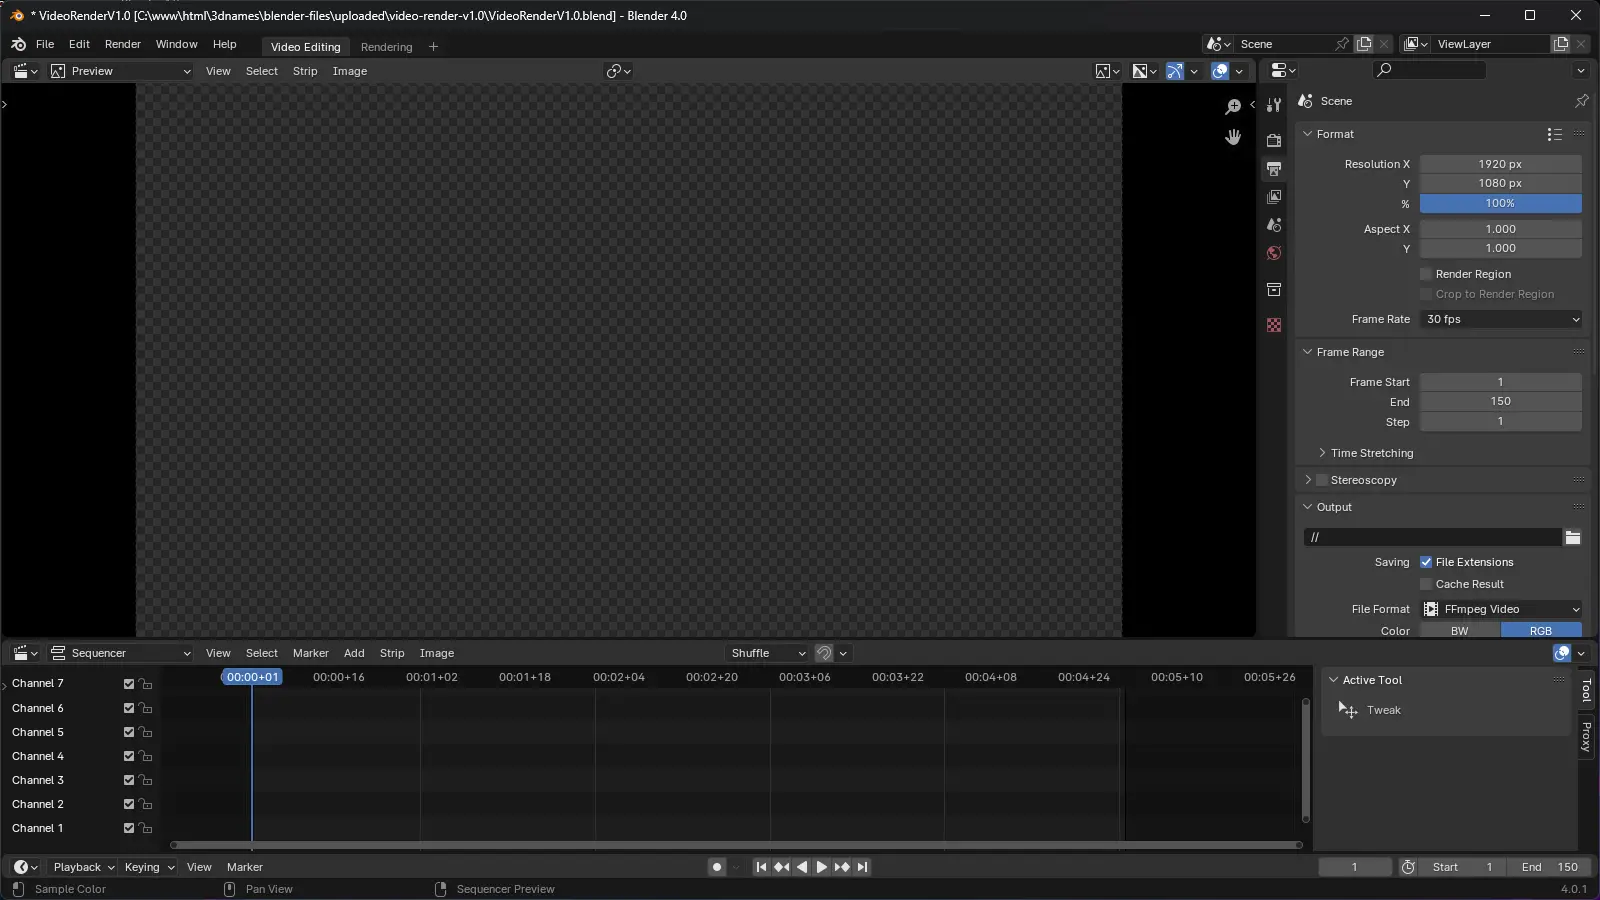Toggle mute checkbox for Channel 1
Viewport: 1600px width, 900px height.
coord(129,828)
